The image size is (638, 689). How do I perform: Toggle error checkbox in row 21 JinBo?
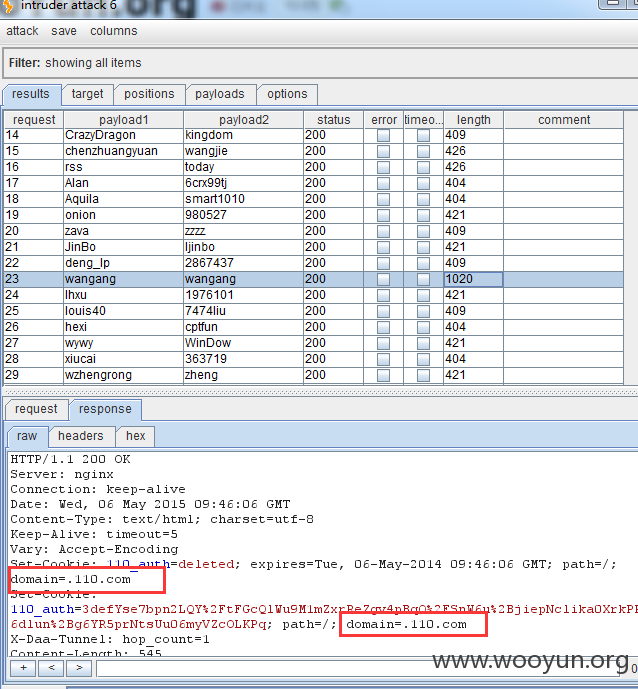[x=384, y=247]
